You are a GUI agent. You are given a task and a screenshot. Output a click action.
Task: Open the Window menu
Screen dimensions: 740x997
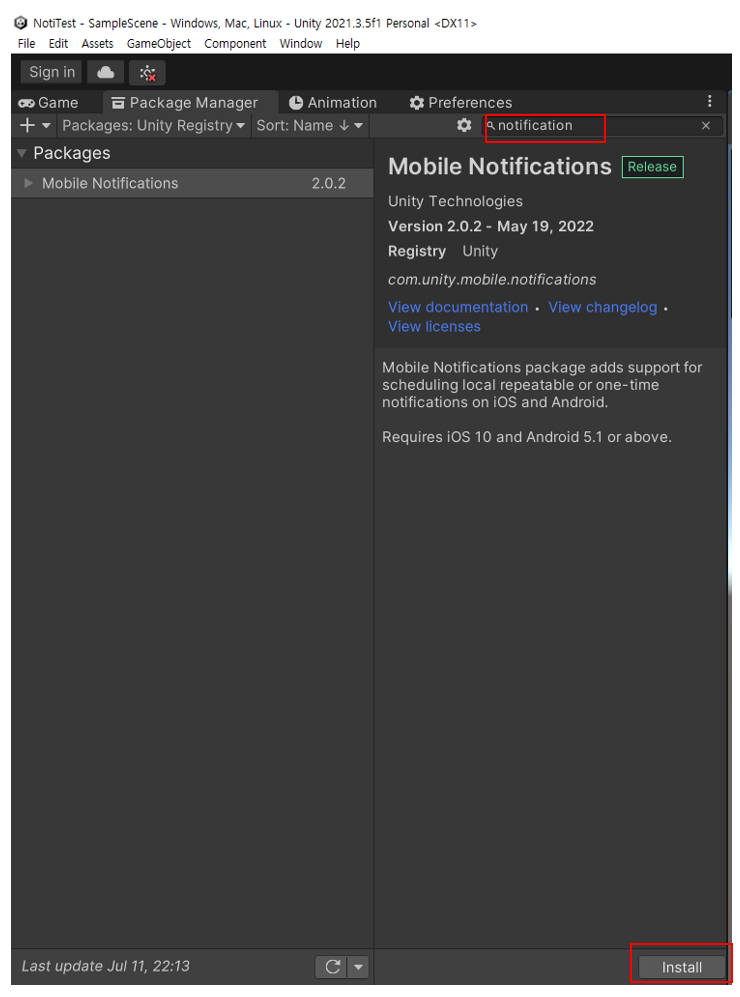tap(301, 43)
